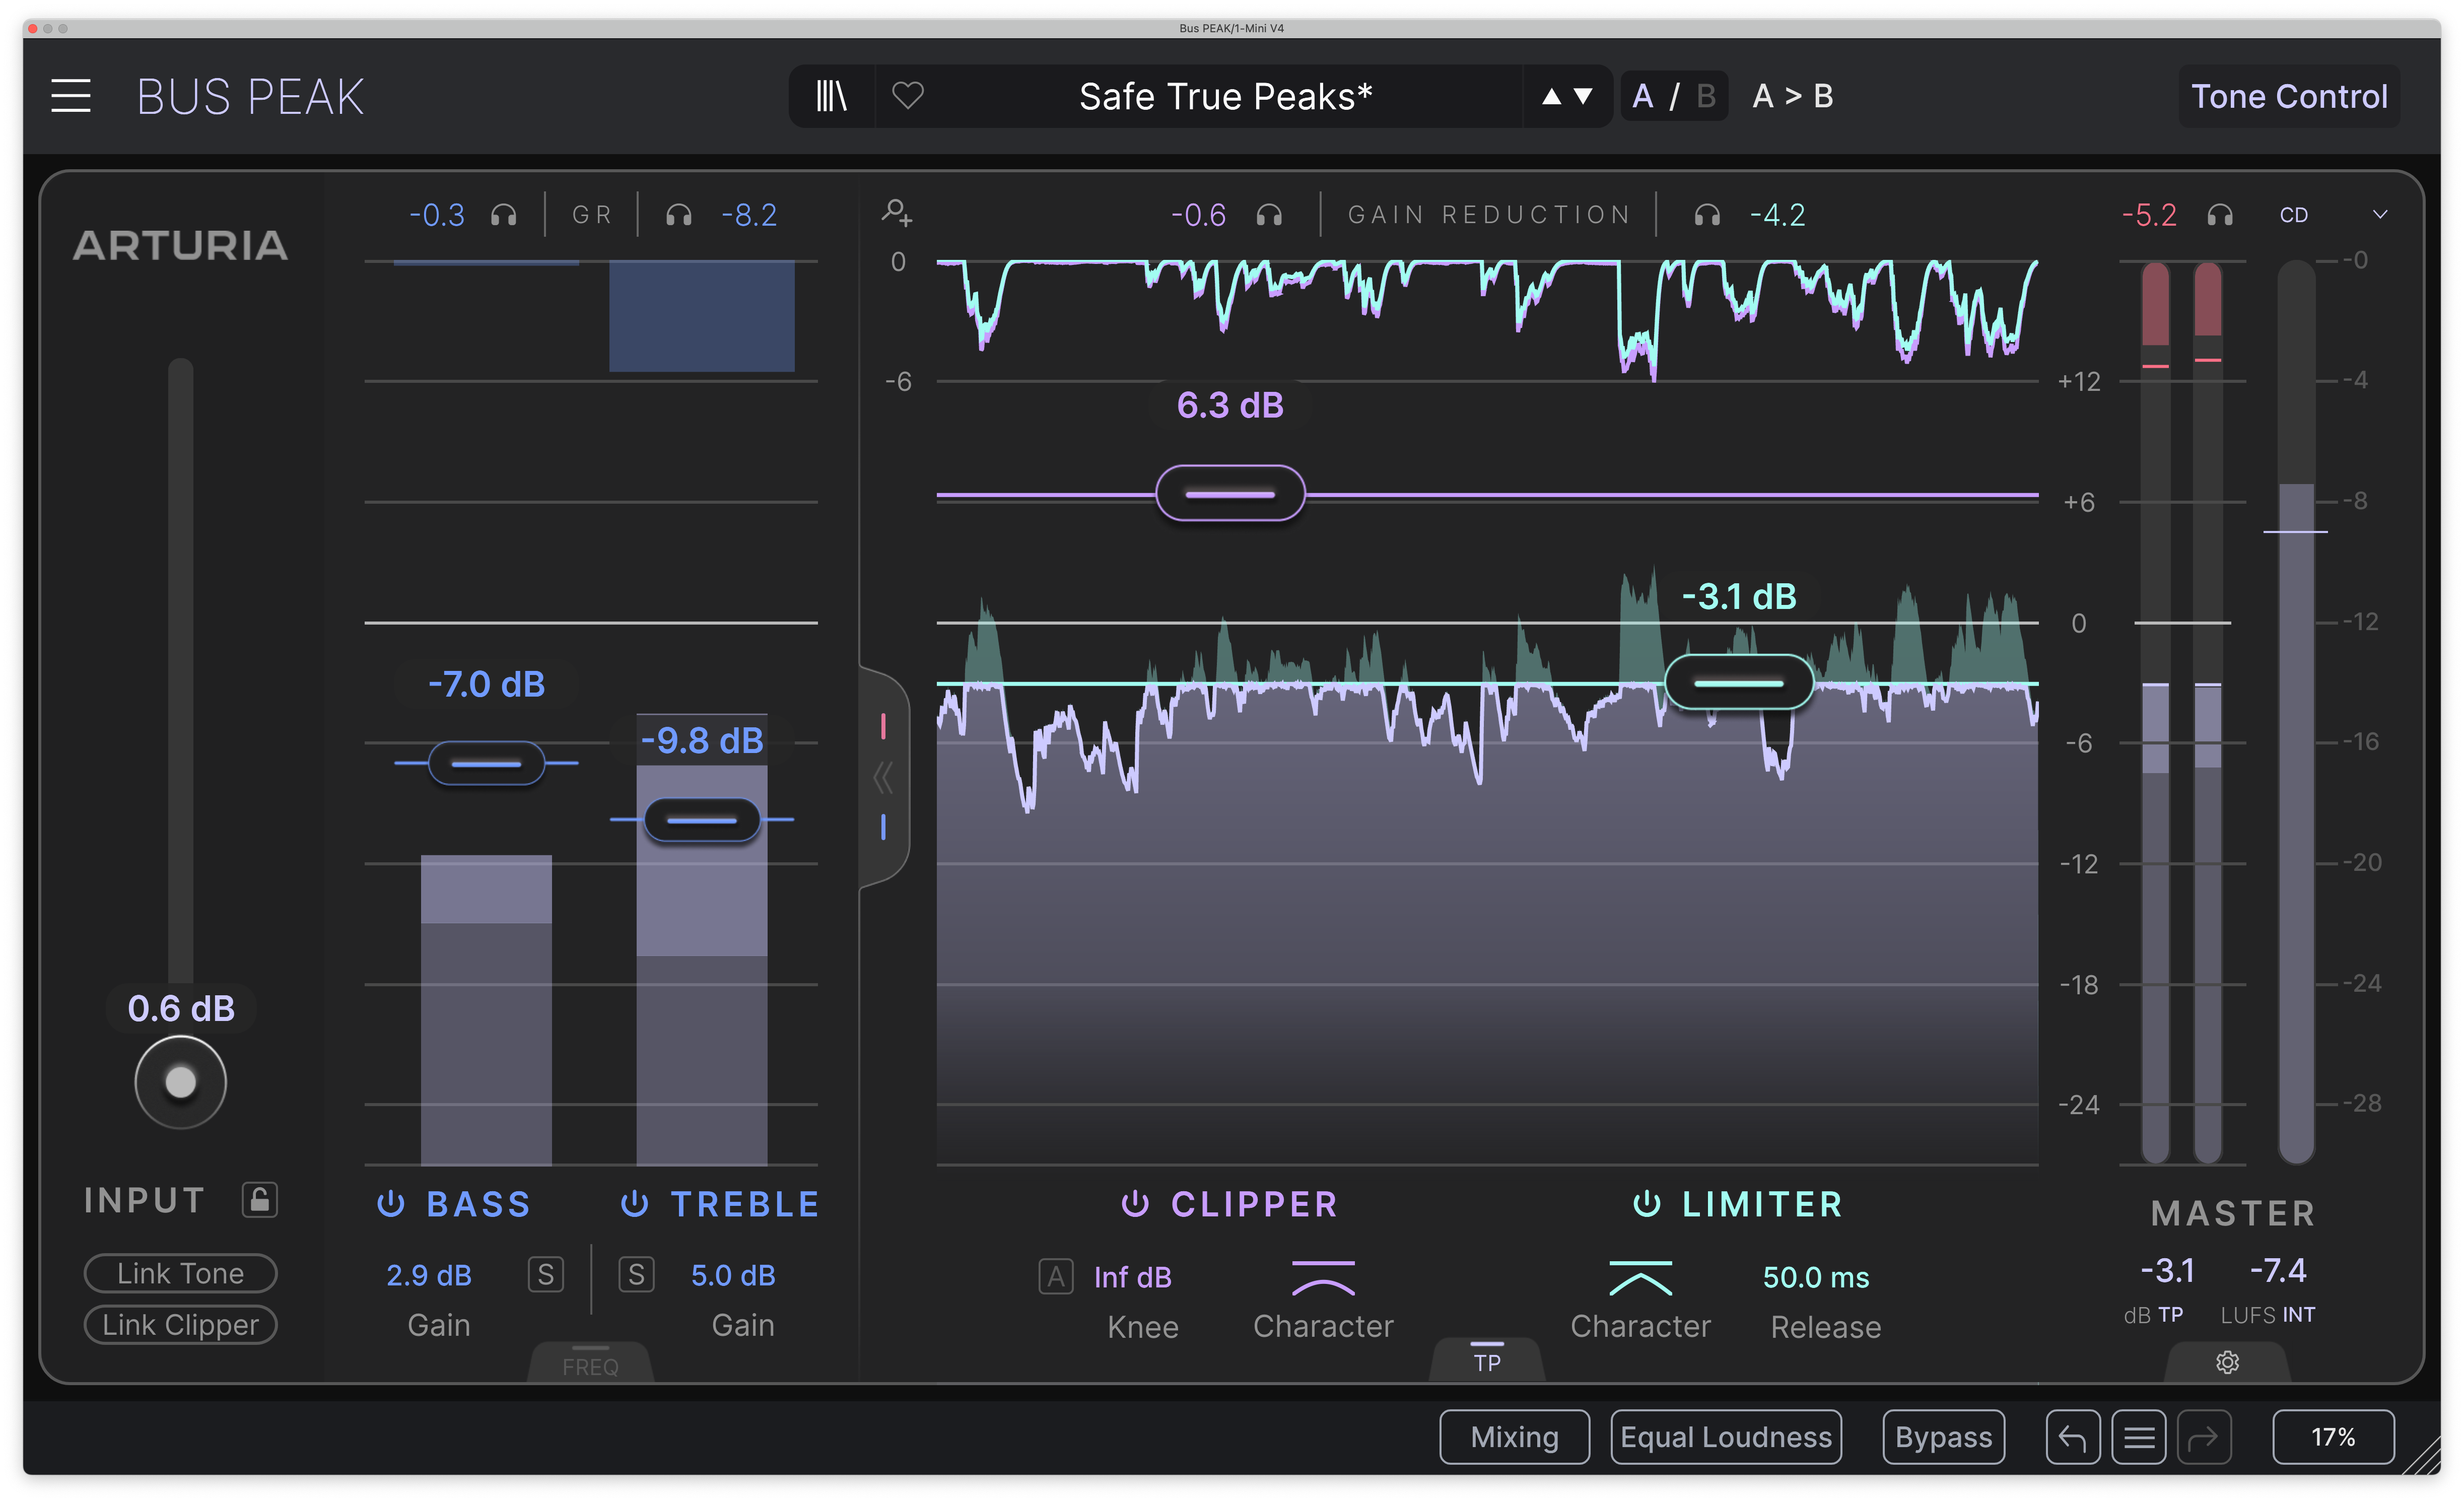Toggle Clipper power icon
This screenshot has height=1502, width=2464.
[x=1135, y=1203]
